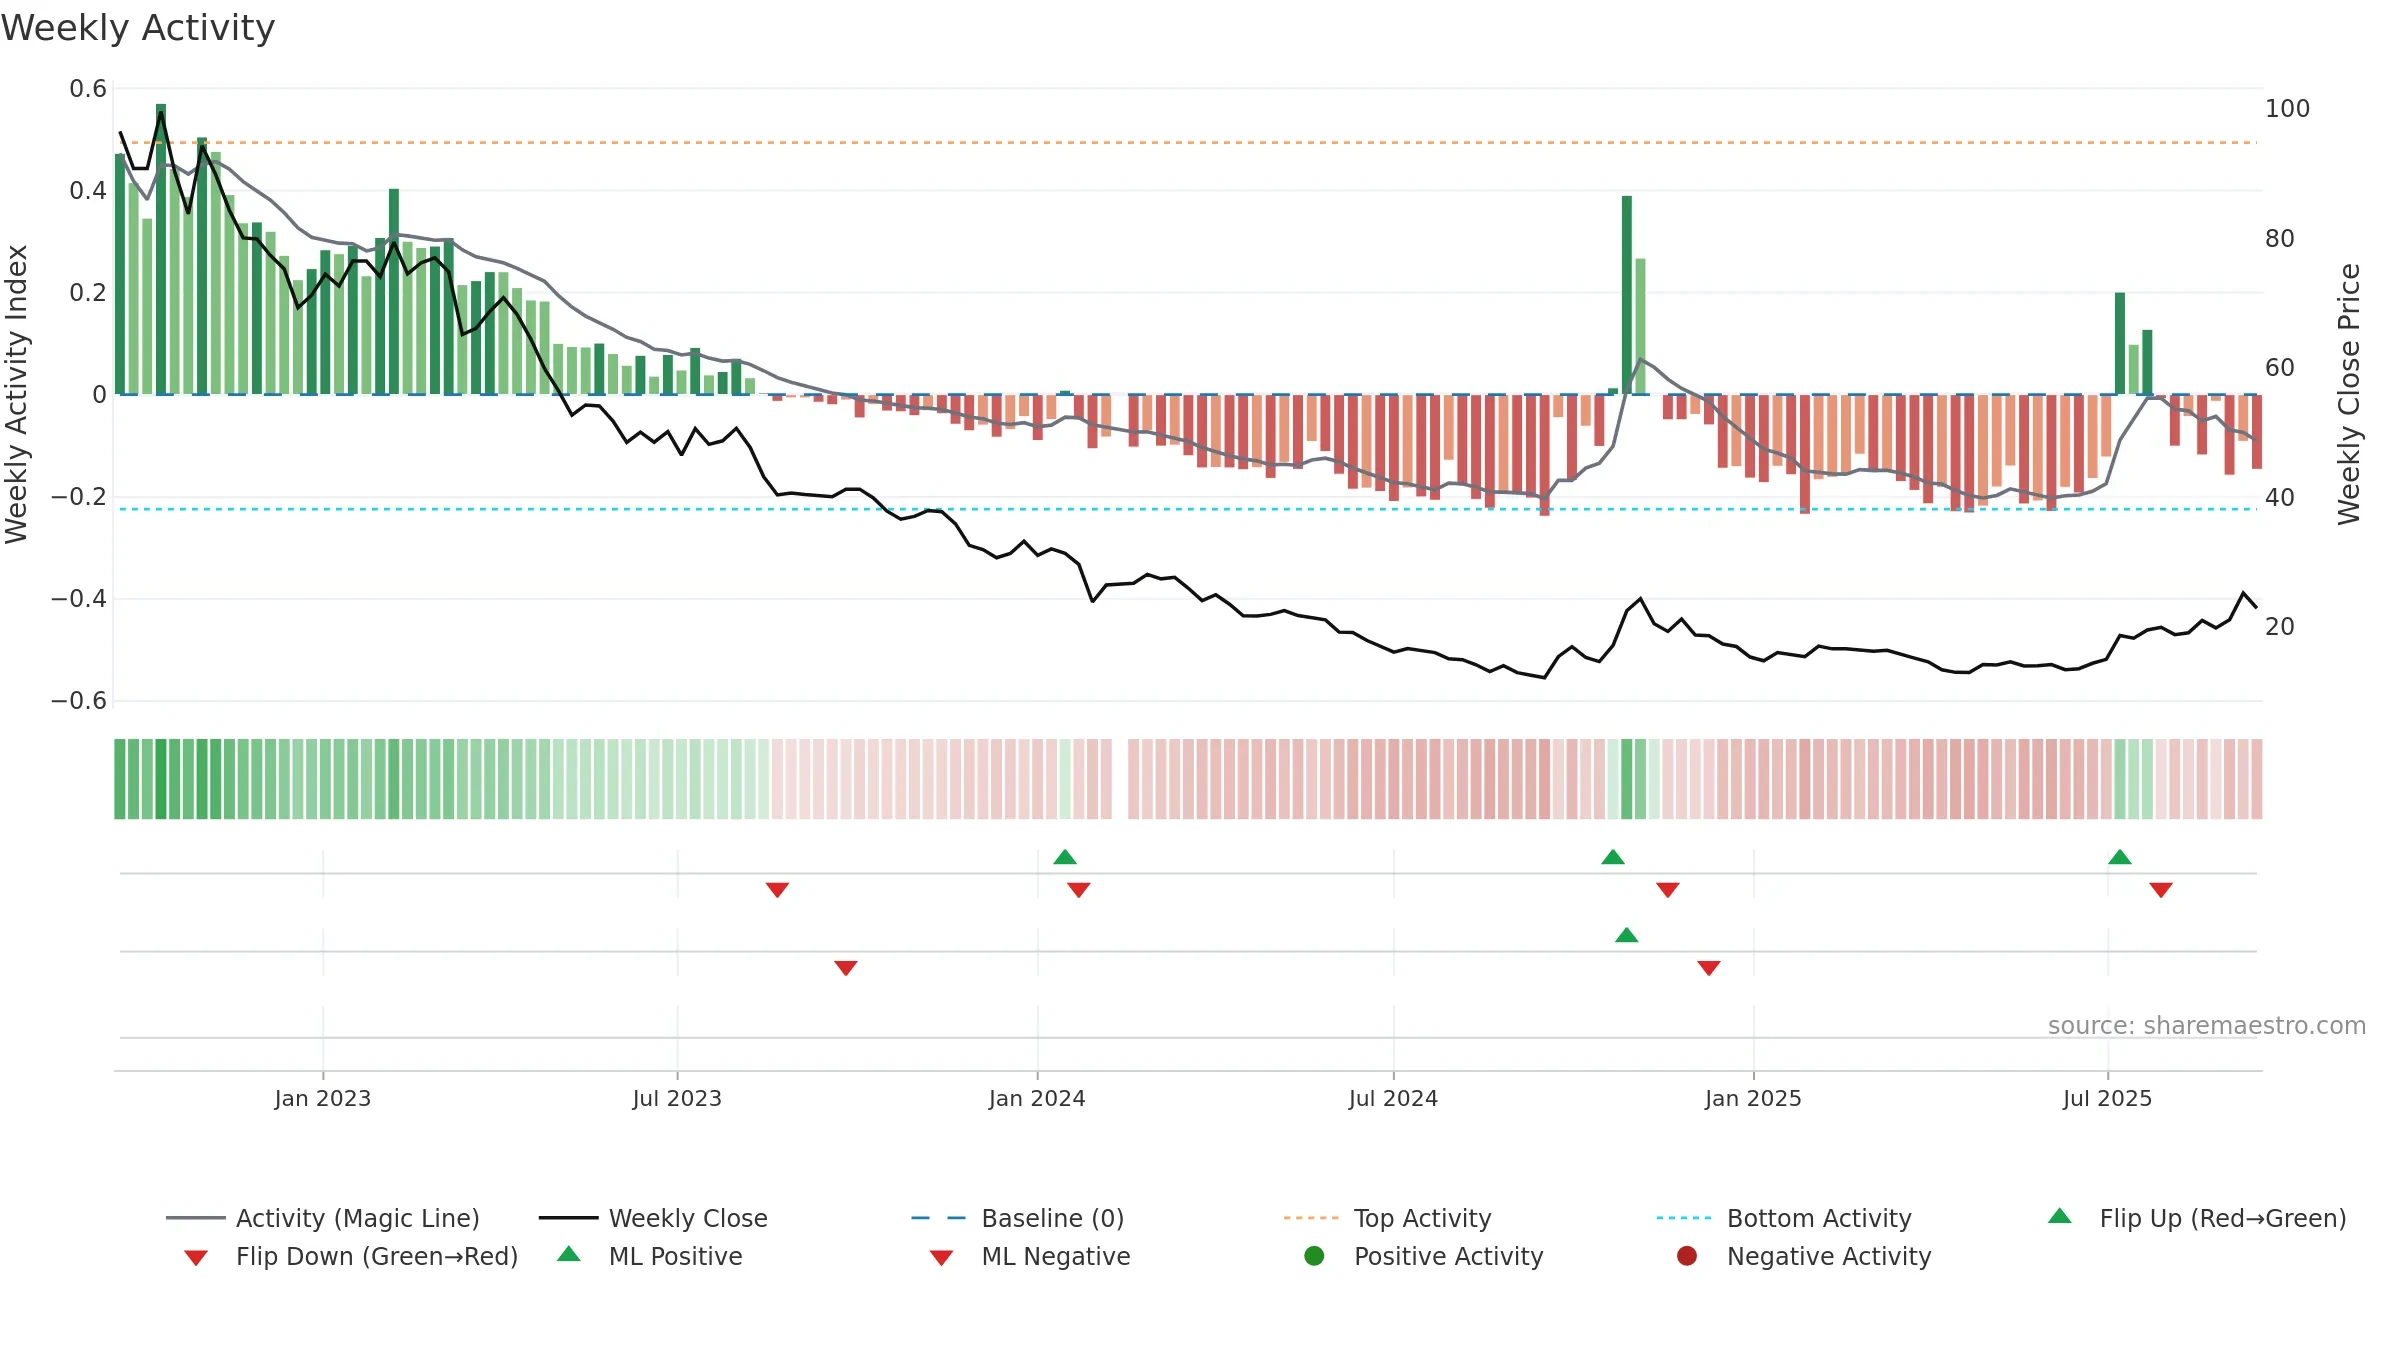Toggle Baseline (0) in the legend

(x=1018, y=1218)
